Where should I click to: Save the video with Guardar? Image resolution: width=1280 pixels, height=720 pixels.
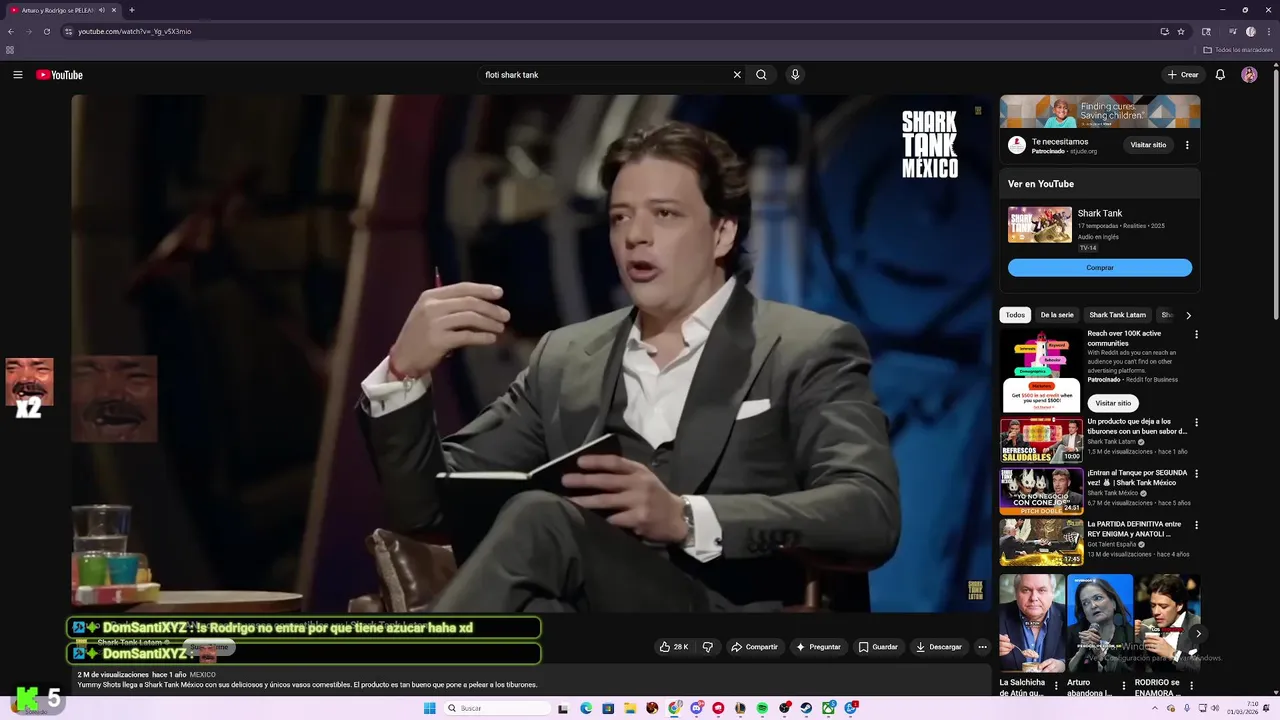(878, 647)
